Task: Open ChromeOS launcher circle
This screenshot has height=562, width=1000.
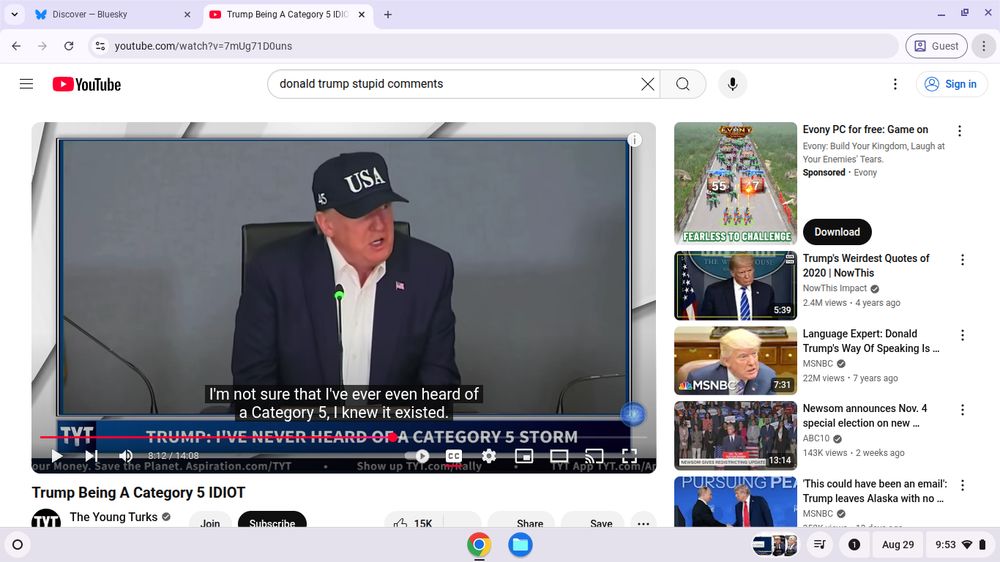Action: click(18, 544)
